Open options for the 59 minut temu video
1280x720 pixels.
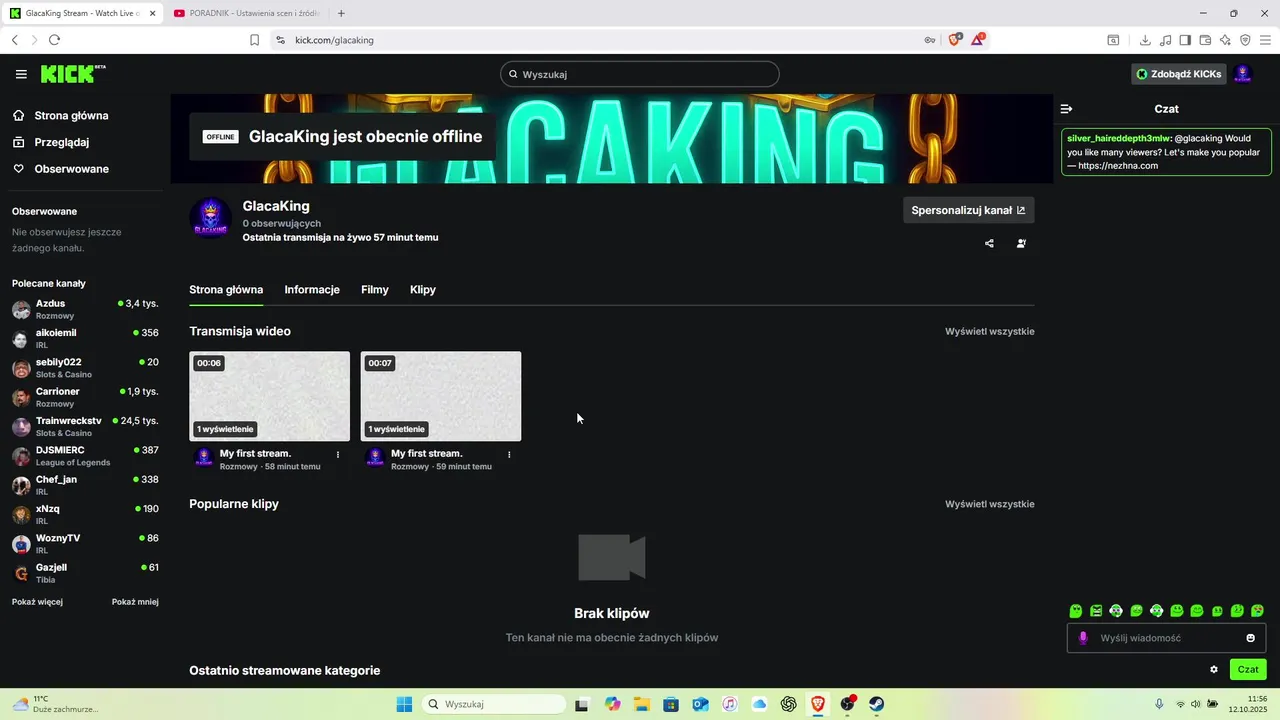pos(509,454)
